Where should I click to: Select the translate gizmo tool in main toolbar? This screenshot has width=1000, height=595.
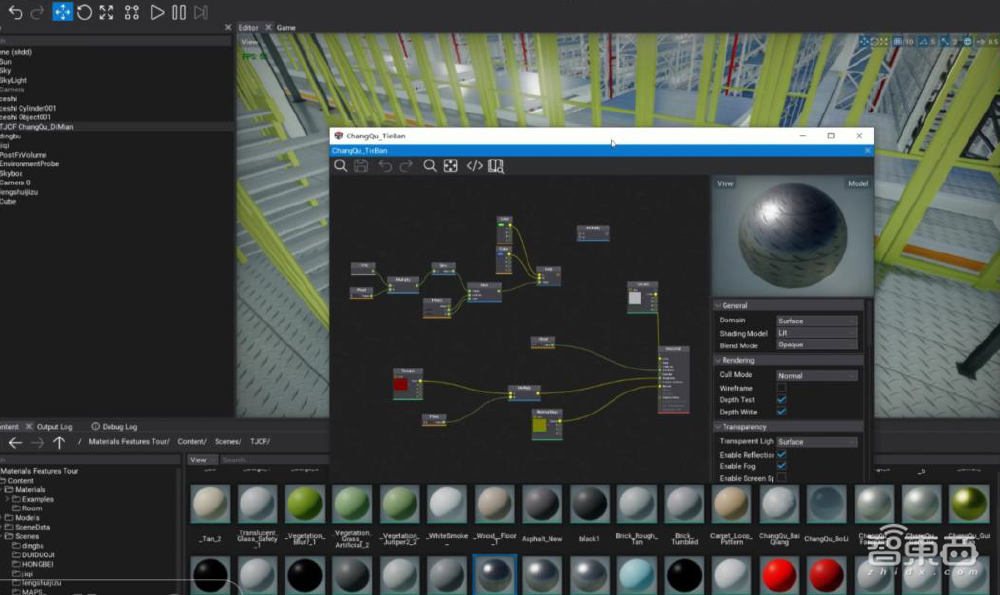coord(62,12)
